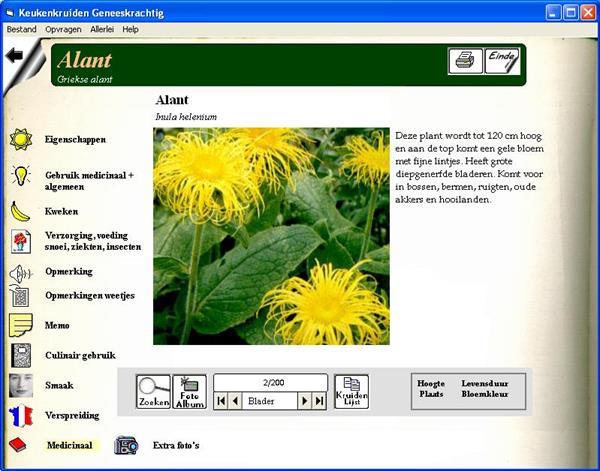Go to the next herb record
This screenshot has height=471, width=600.
pos(305,401)
